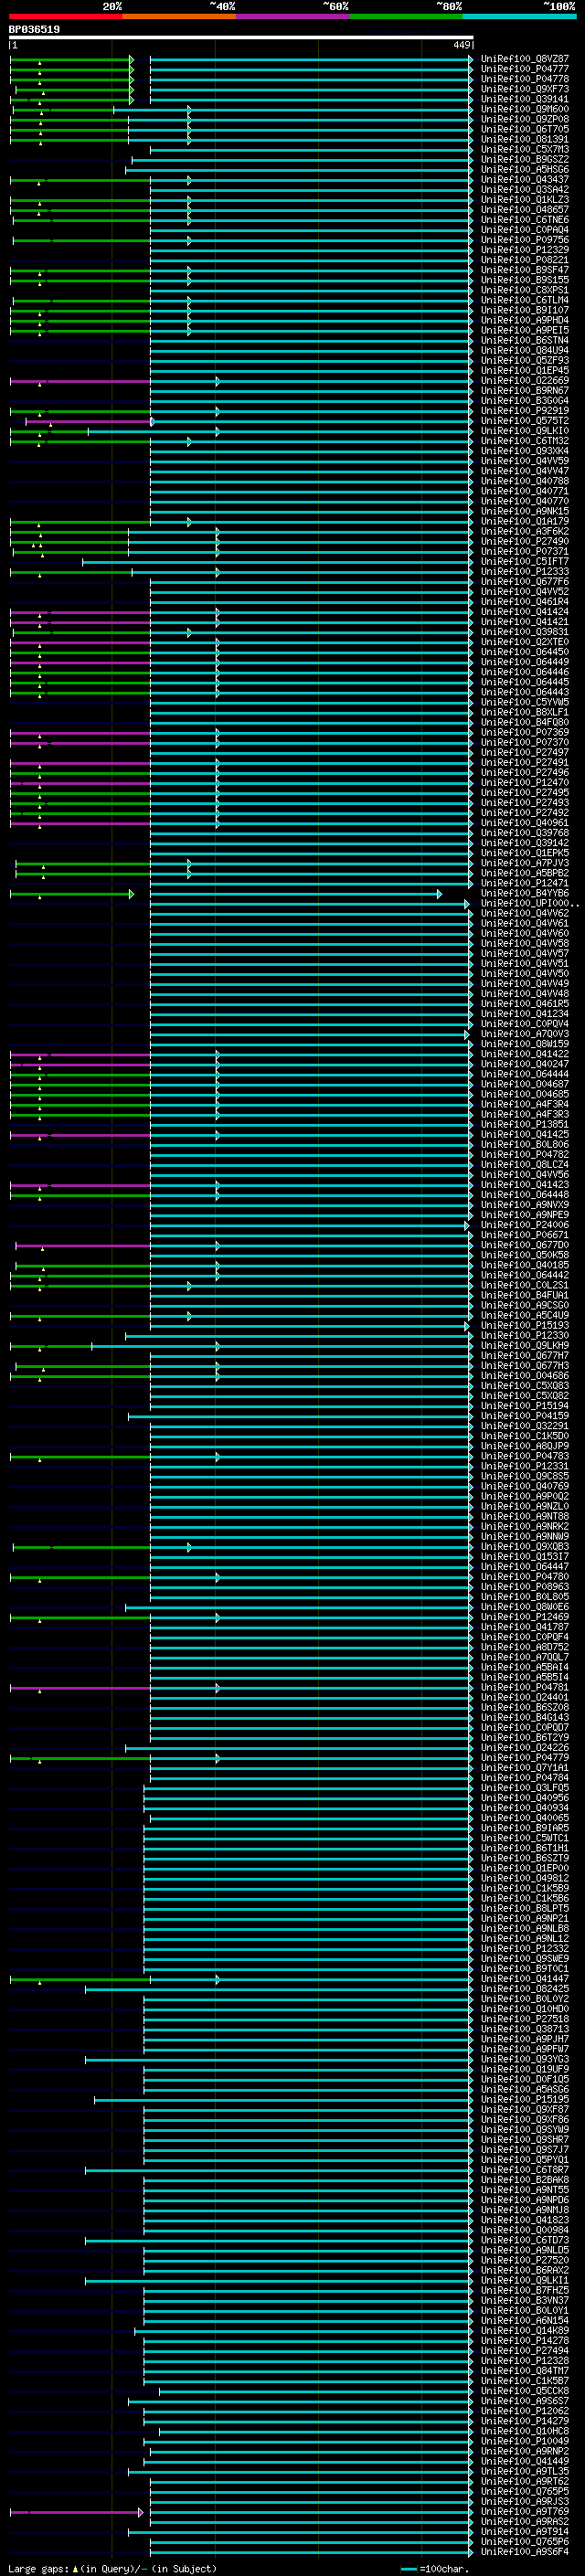The width and height of the screenshot is (585, 2576).
Task: Select hit label UniRef100_B2BAK8
Action: pos(525,2180)
